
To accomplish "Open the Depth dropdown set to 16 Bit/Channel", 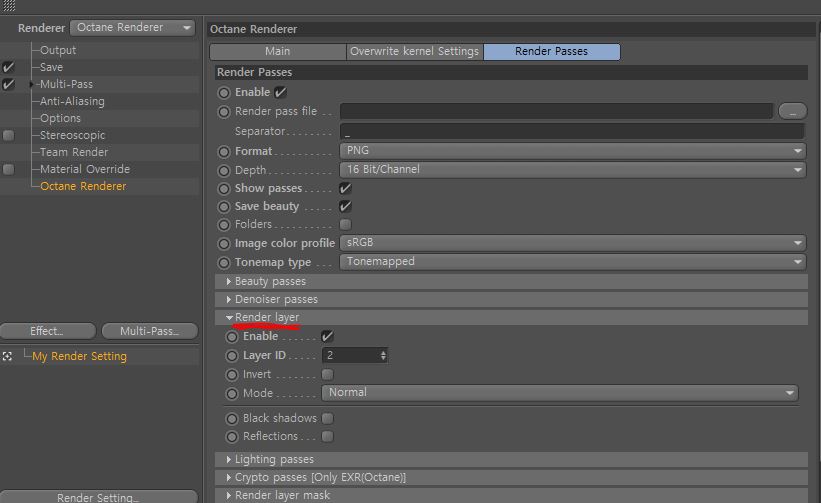I will 573,170.
